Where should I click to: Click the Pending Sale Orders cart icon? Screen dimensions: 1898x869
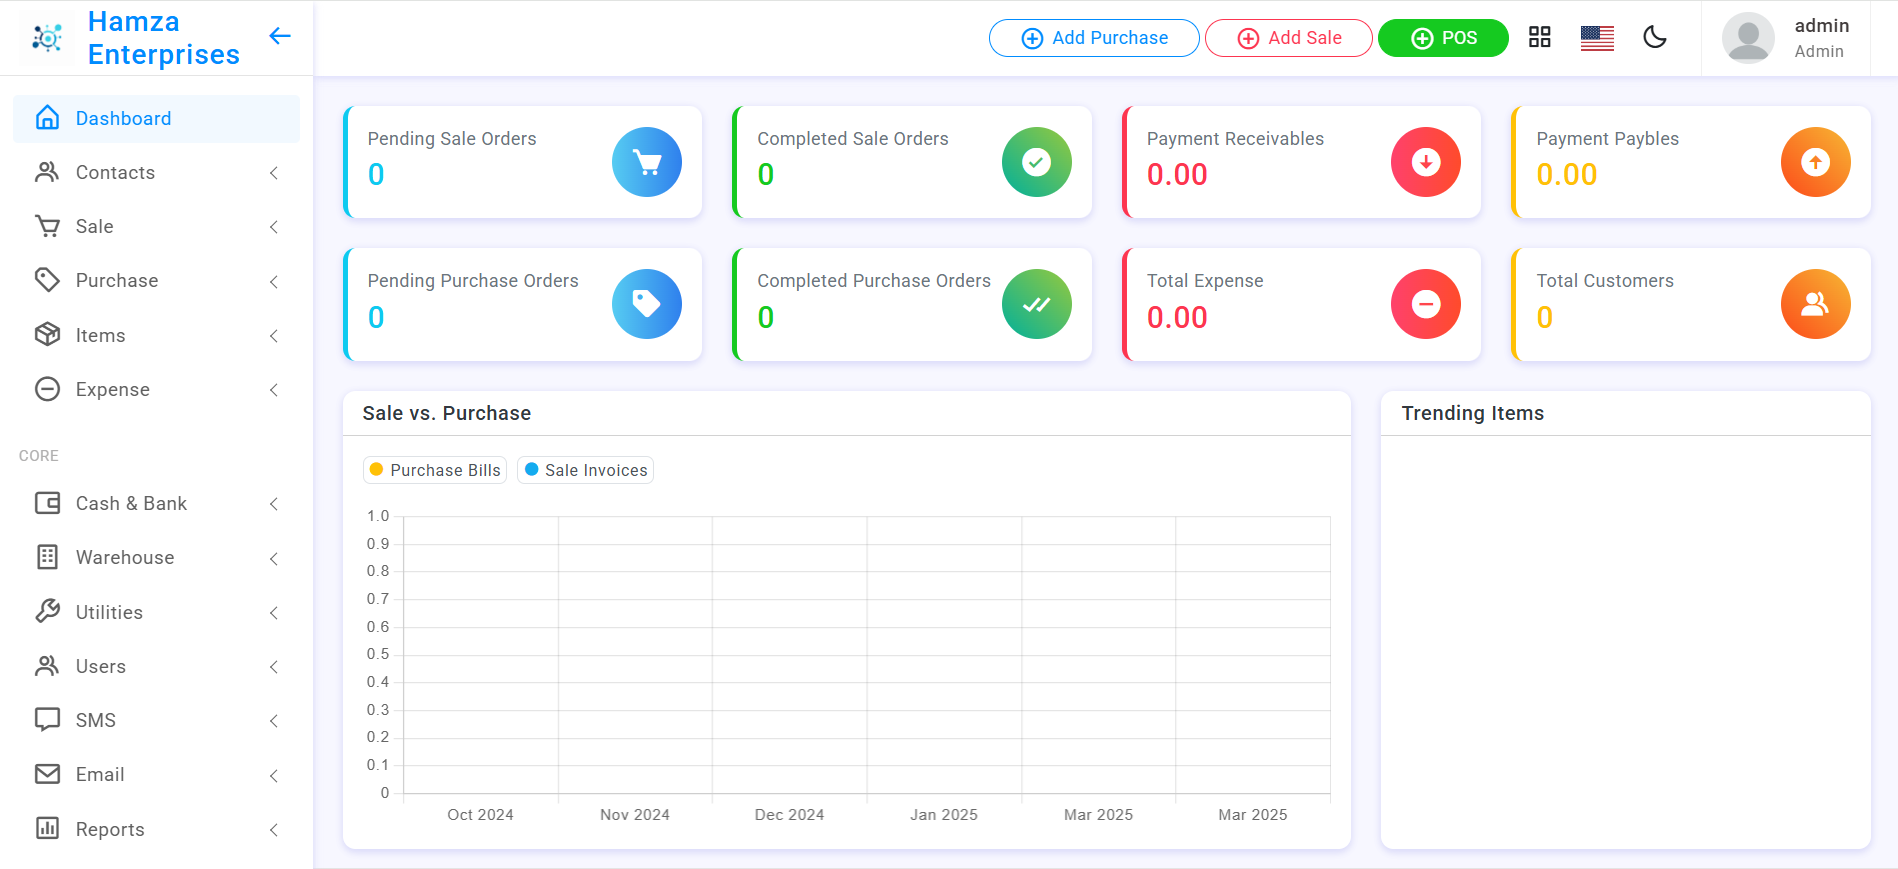pyautogui.click(x=647, y=162)
